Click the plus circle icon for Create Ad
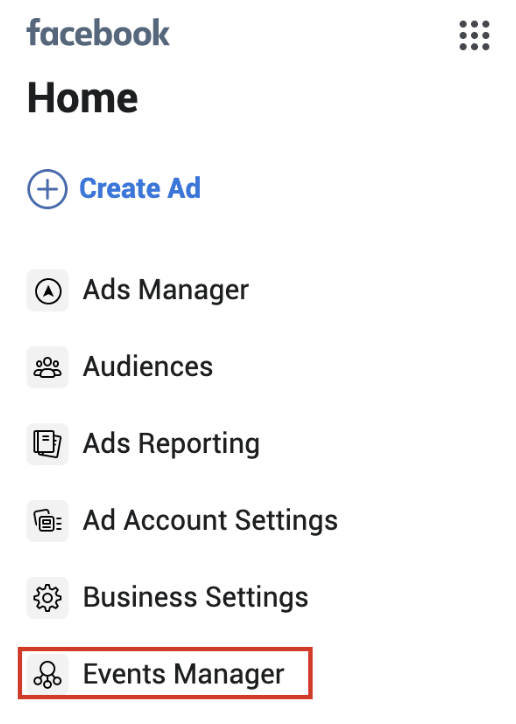The height and width of the screenshot is (724, 516). coord(47,189)
